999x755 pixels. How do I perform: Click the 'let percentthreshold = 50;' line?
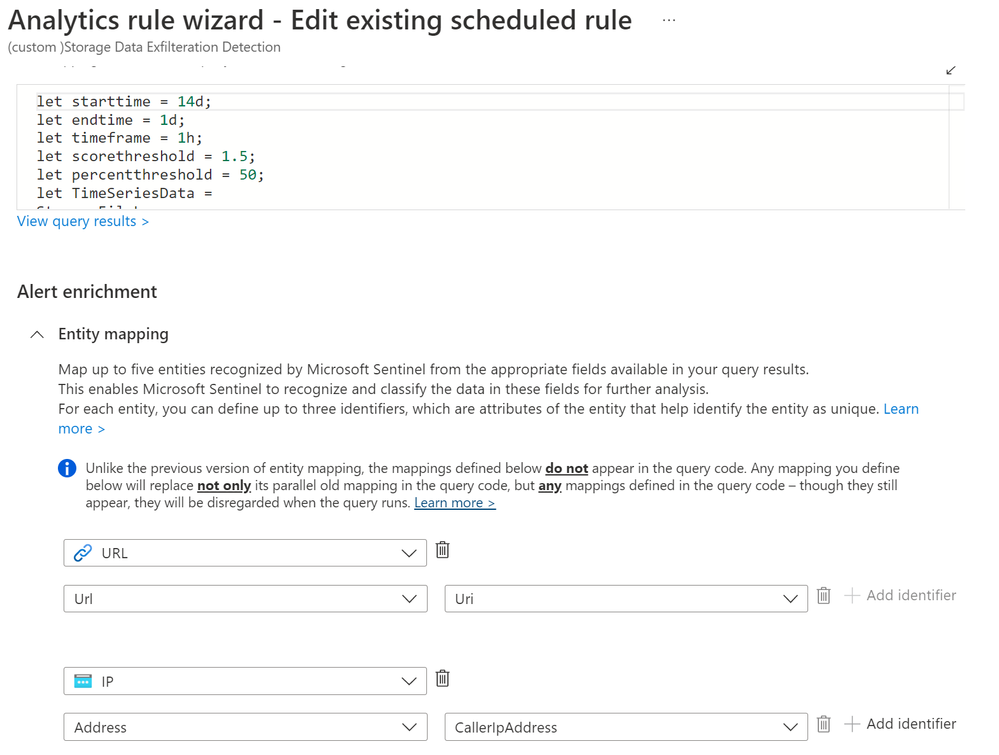click(x=150, y=175)
